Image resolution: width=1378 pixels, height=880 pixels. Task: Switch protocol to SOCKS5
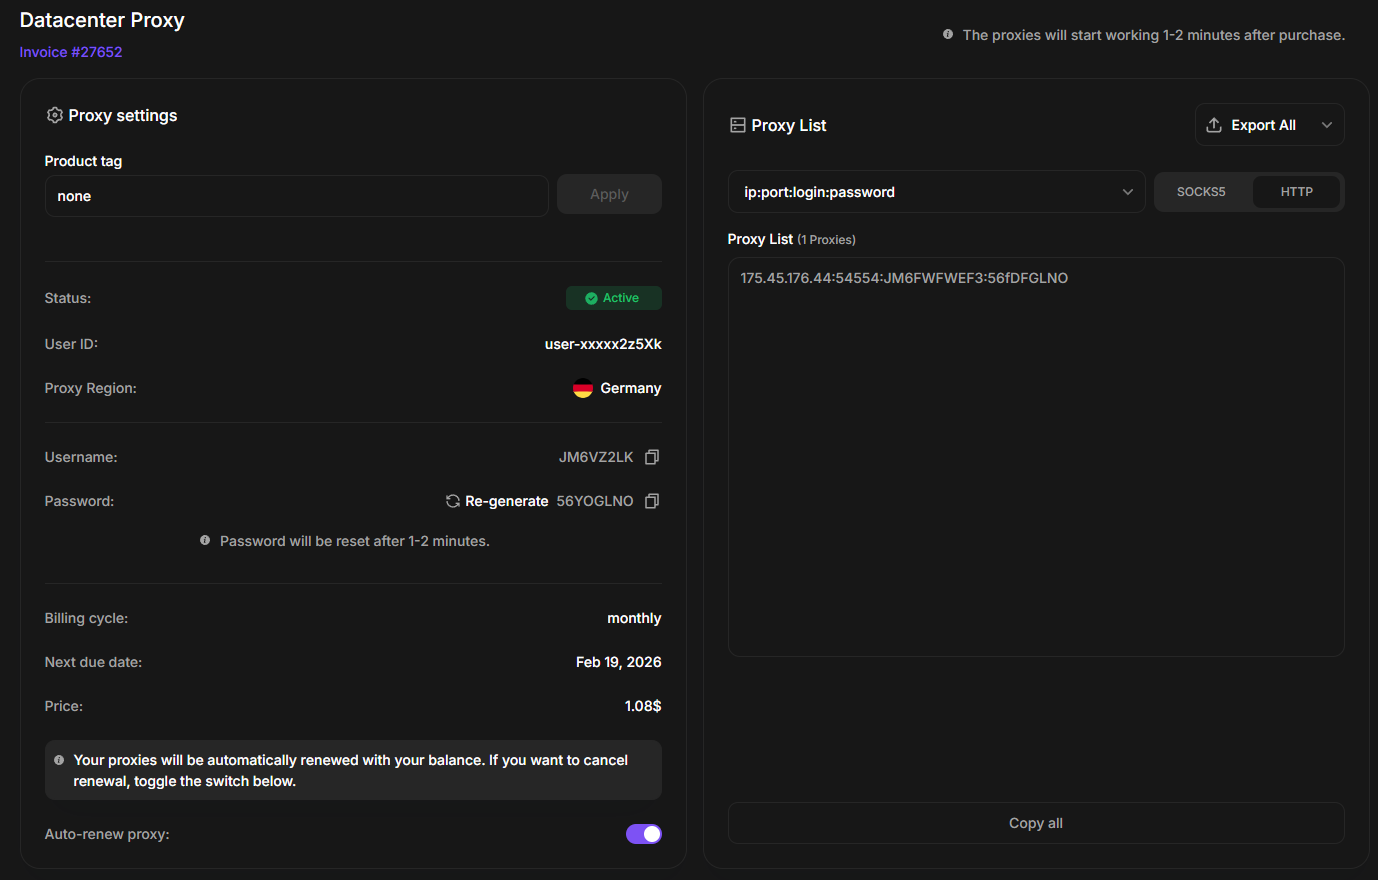pos(1201,192)
